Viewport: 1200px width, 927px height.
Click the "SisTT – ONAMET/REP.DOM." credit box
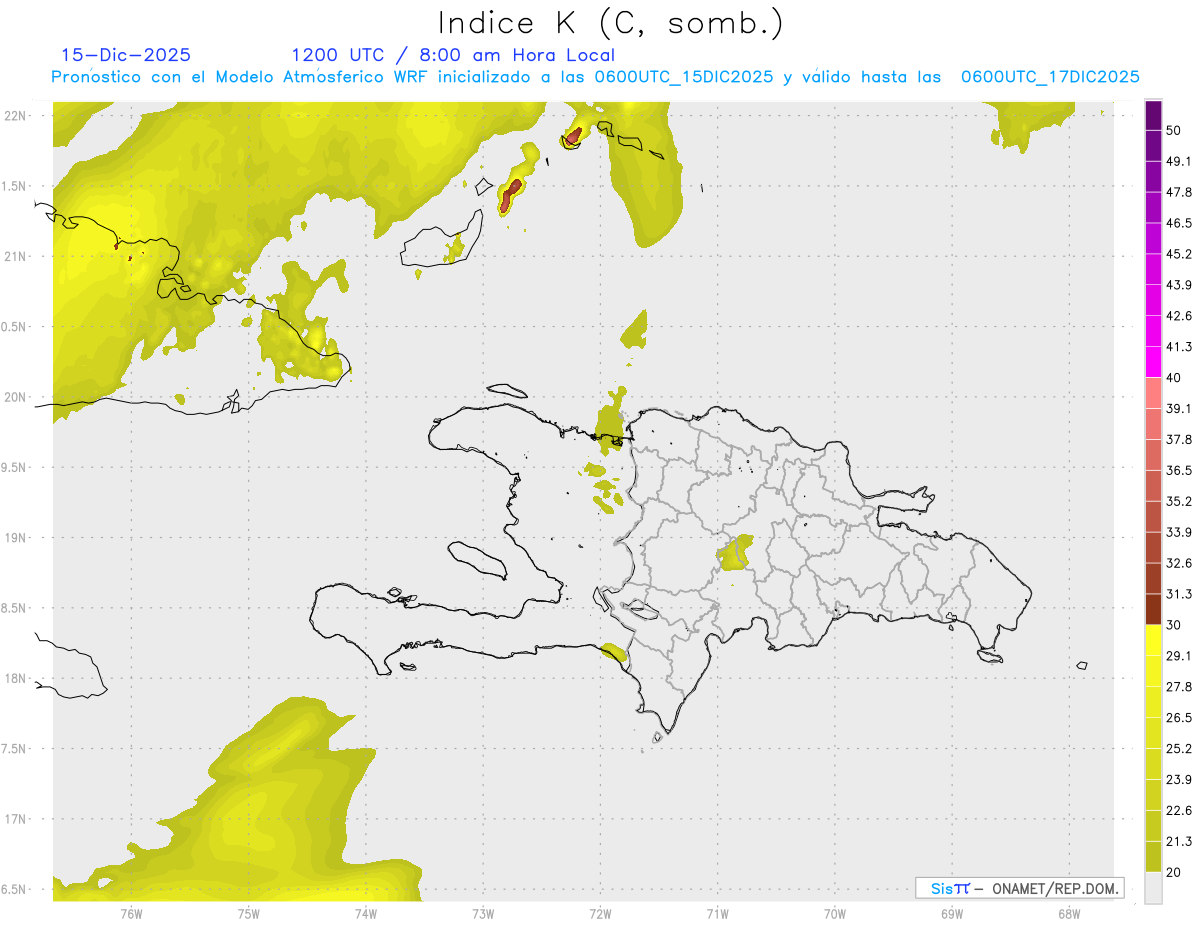[x=1019, y=888]
